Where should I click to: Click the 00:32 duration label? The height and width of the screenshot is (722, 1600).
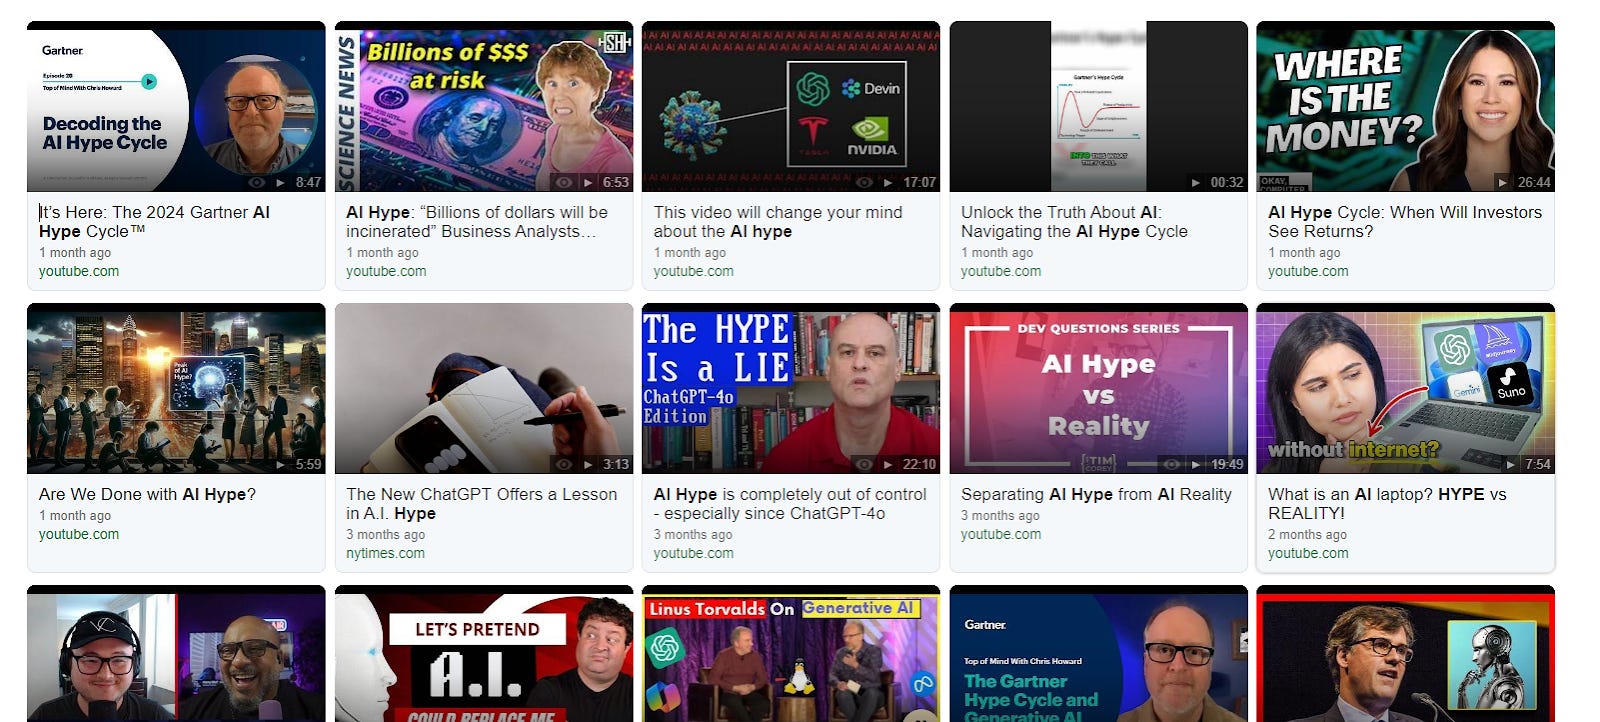(x=1227, y=182)
